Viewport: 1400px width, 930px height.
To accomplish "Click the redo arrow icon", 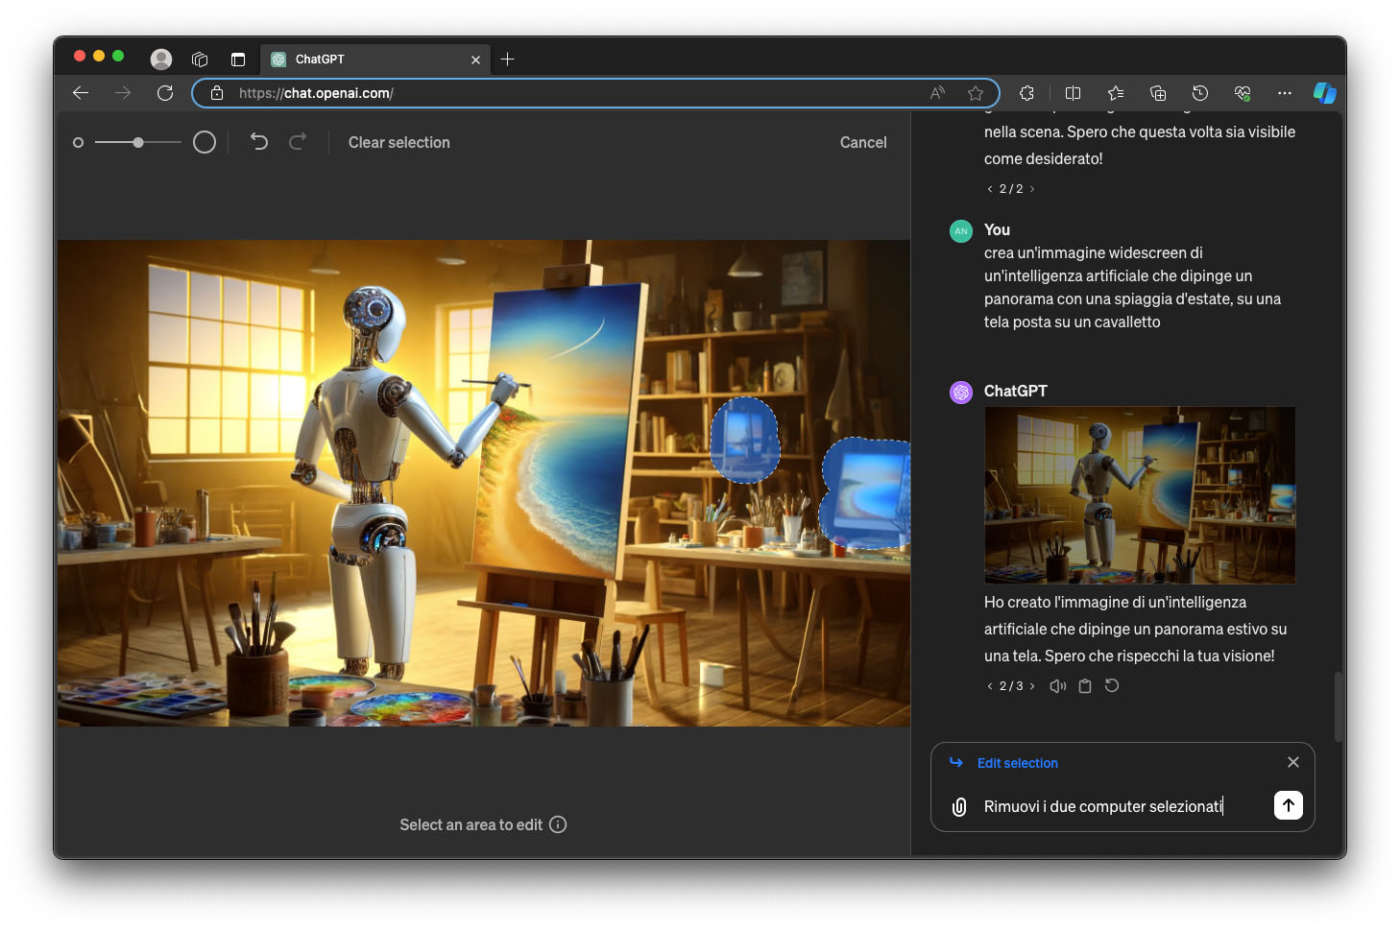I will [x=297, y=142].
